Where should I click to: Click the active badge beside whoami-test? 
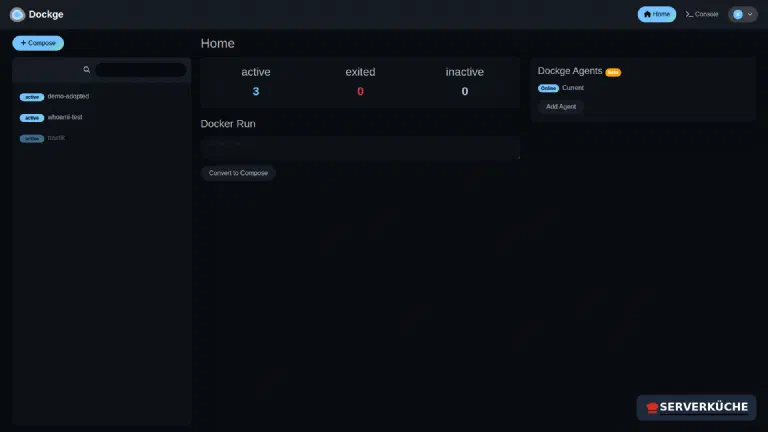[32, 118]
